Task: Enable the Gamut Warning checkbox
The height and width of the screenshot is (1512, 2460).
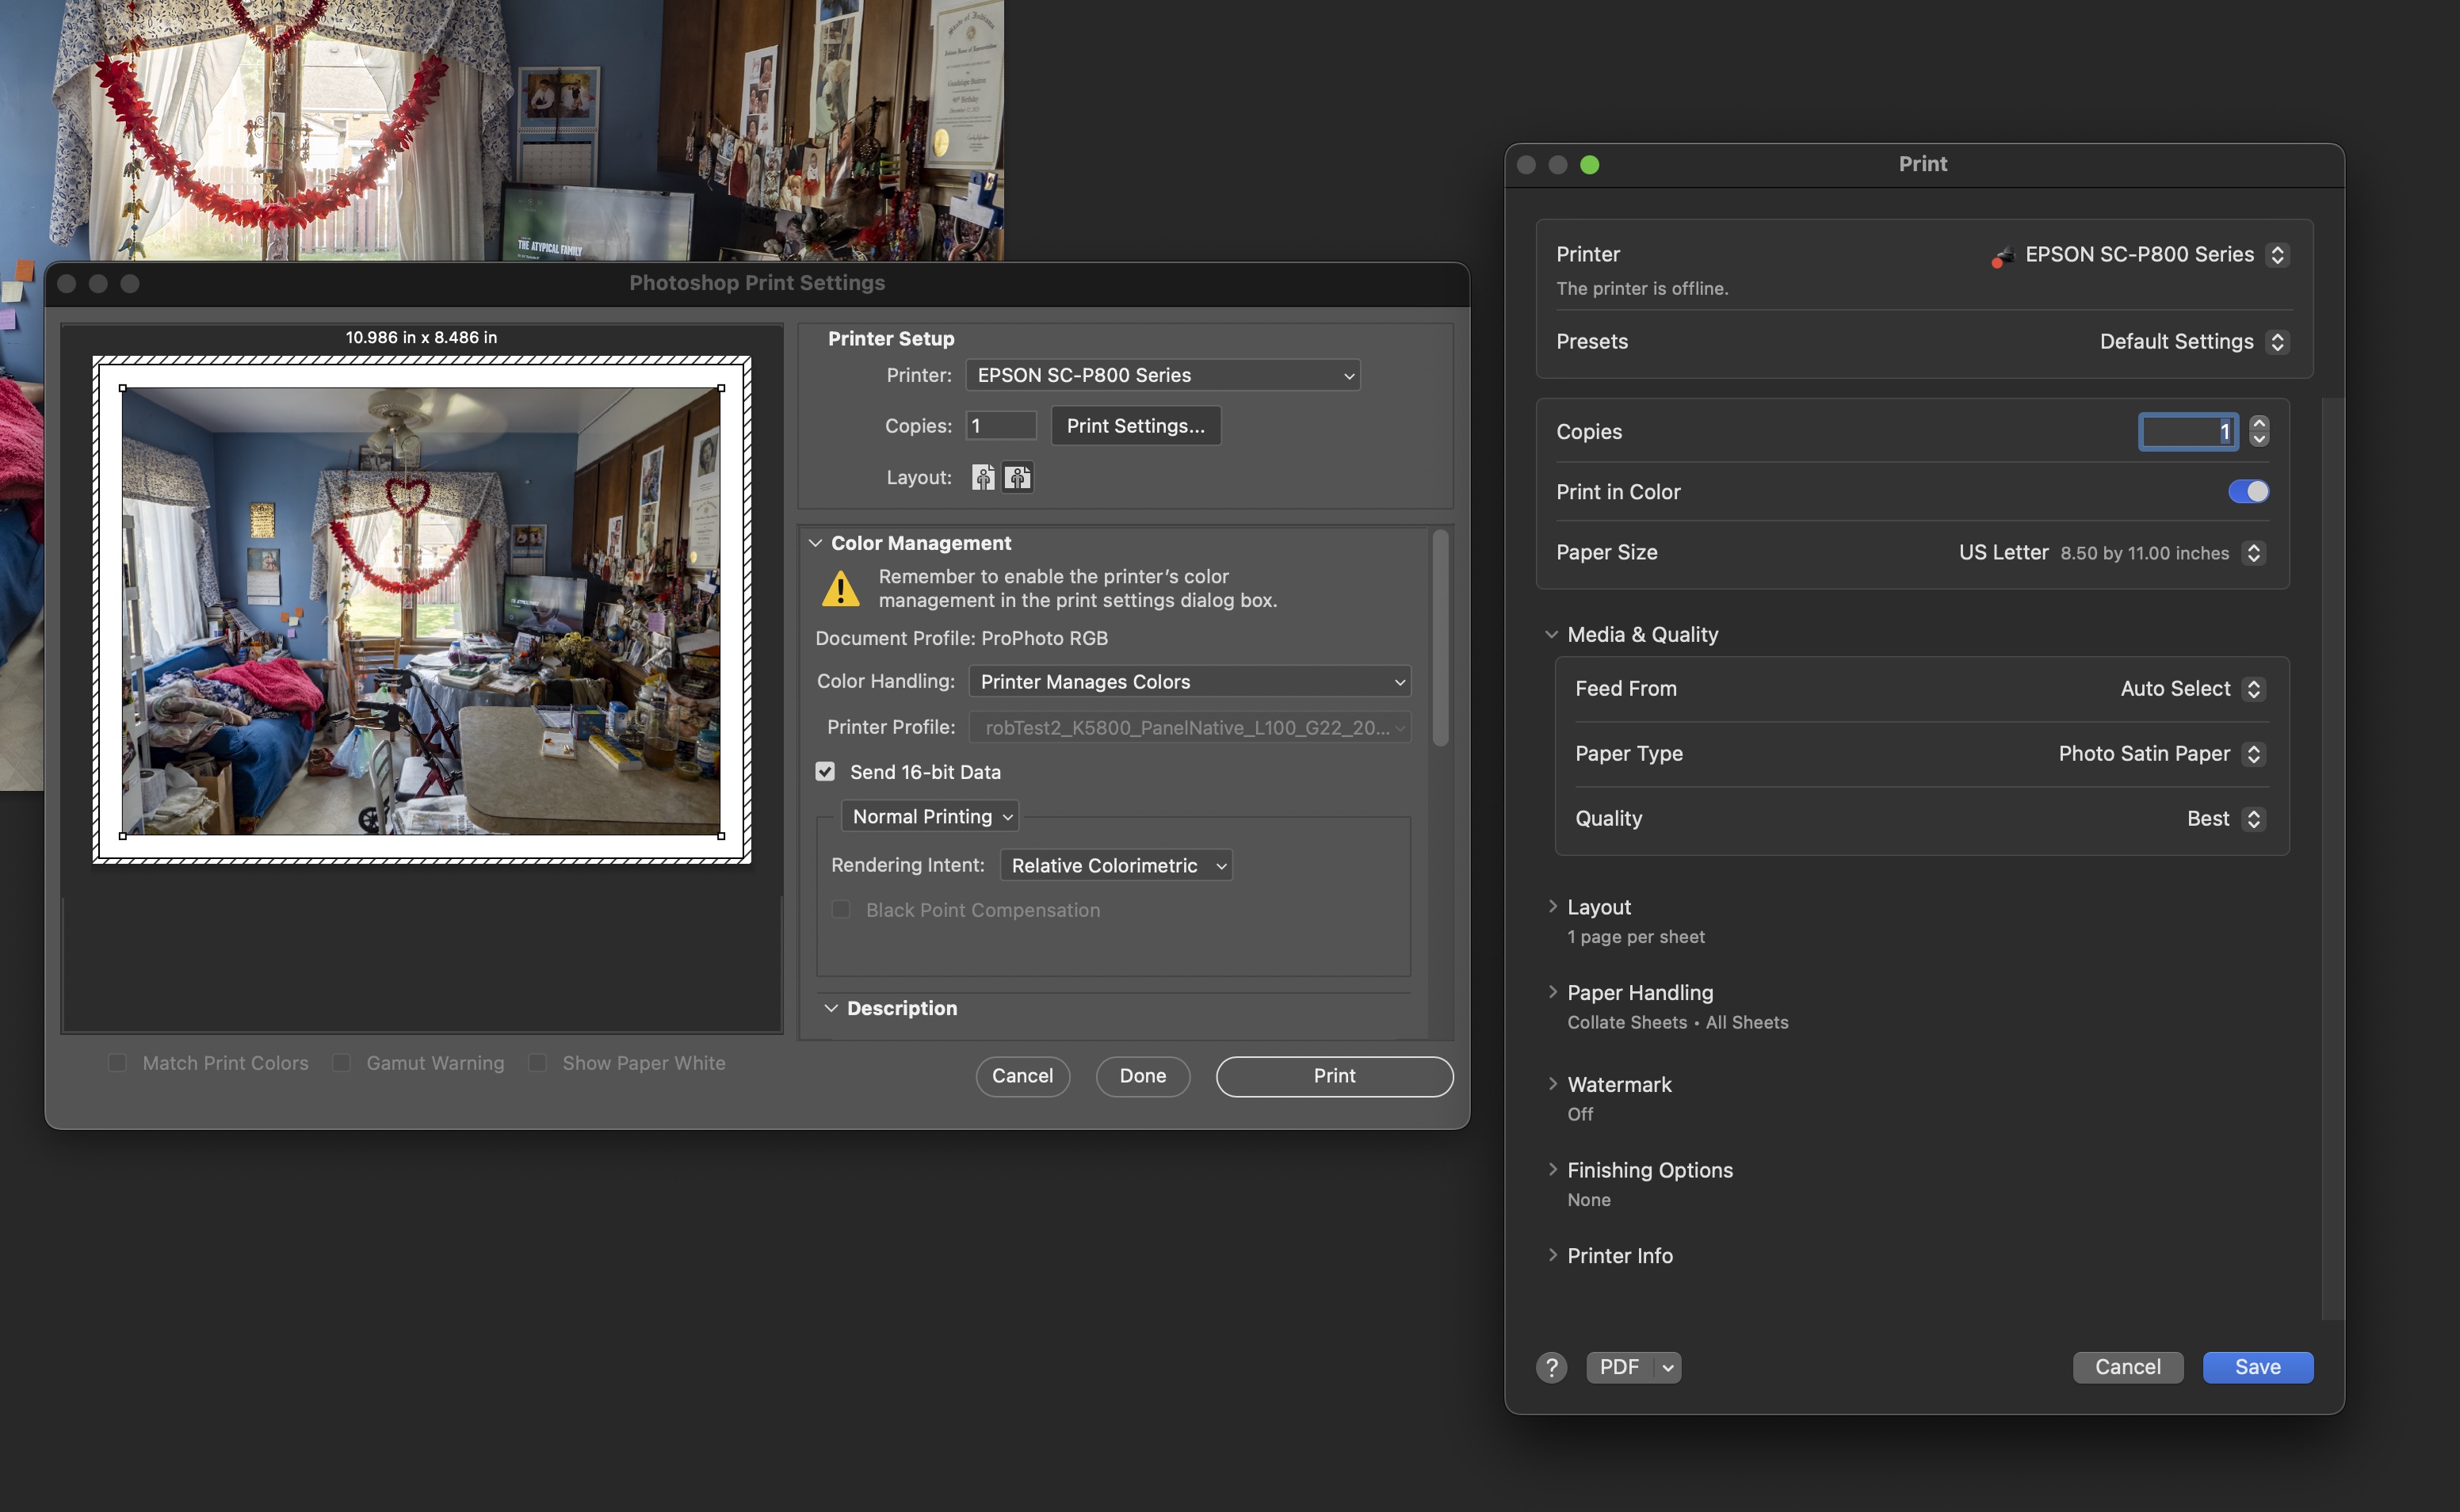Action: point(341,1062)
